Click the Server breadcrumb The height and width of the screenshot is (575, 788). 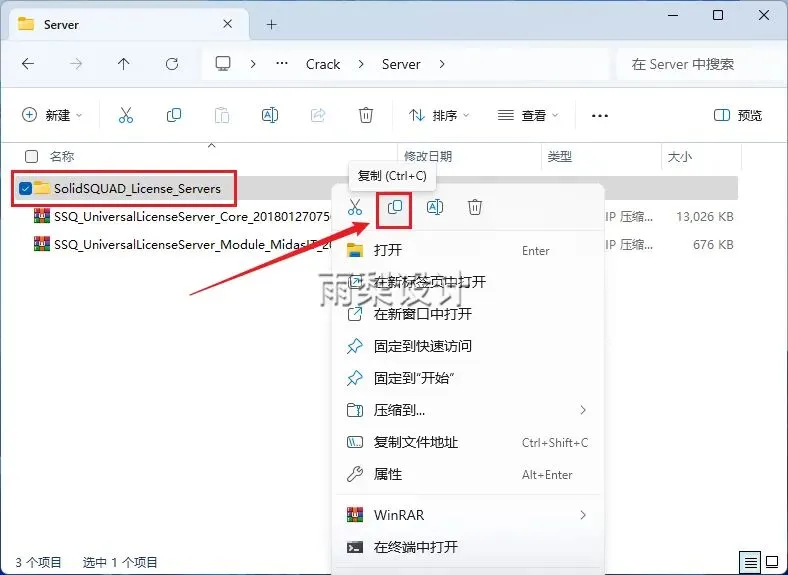401,64
